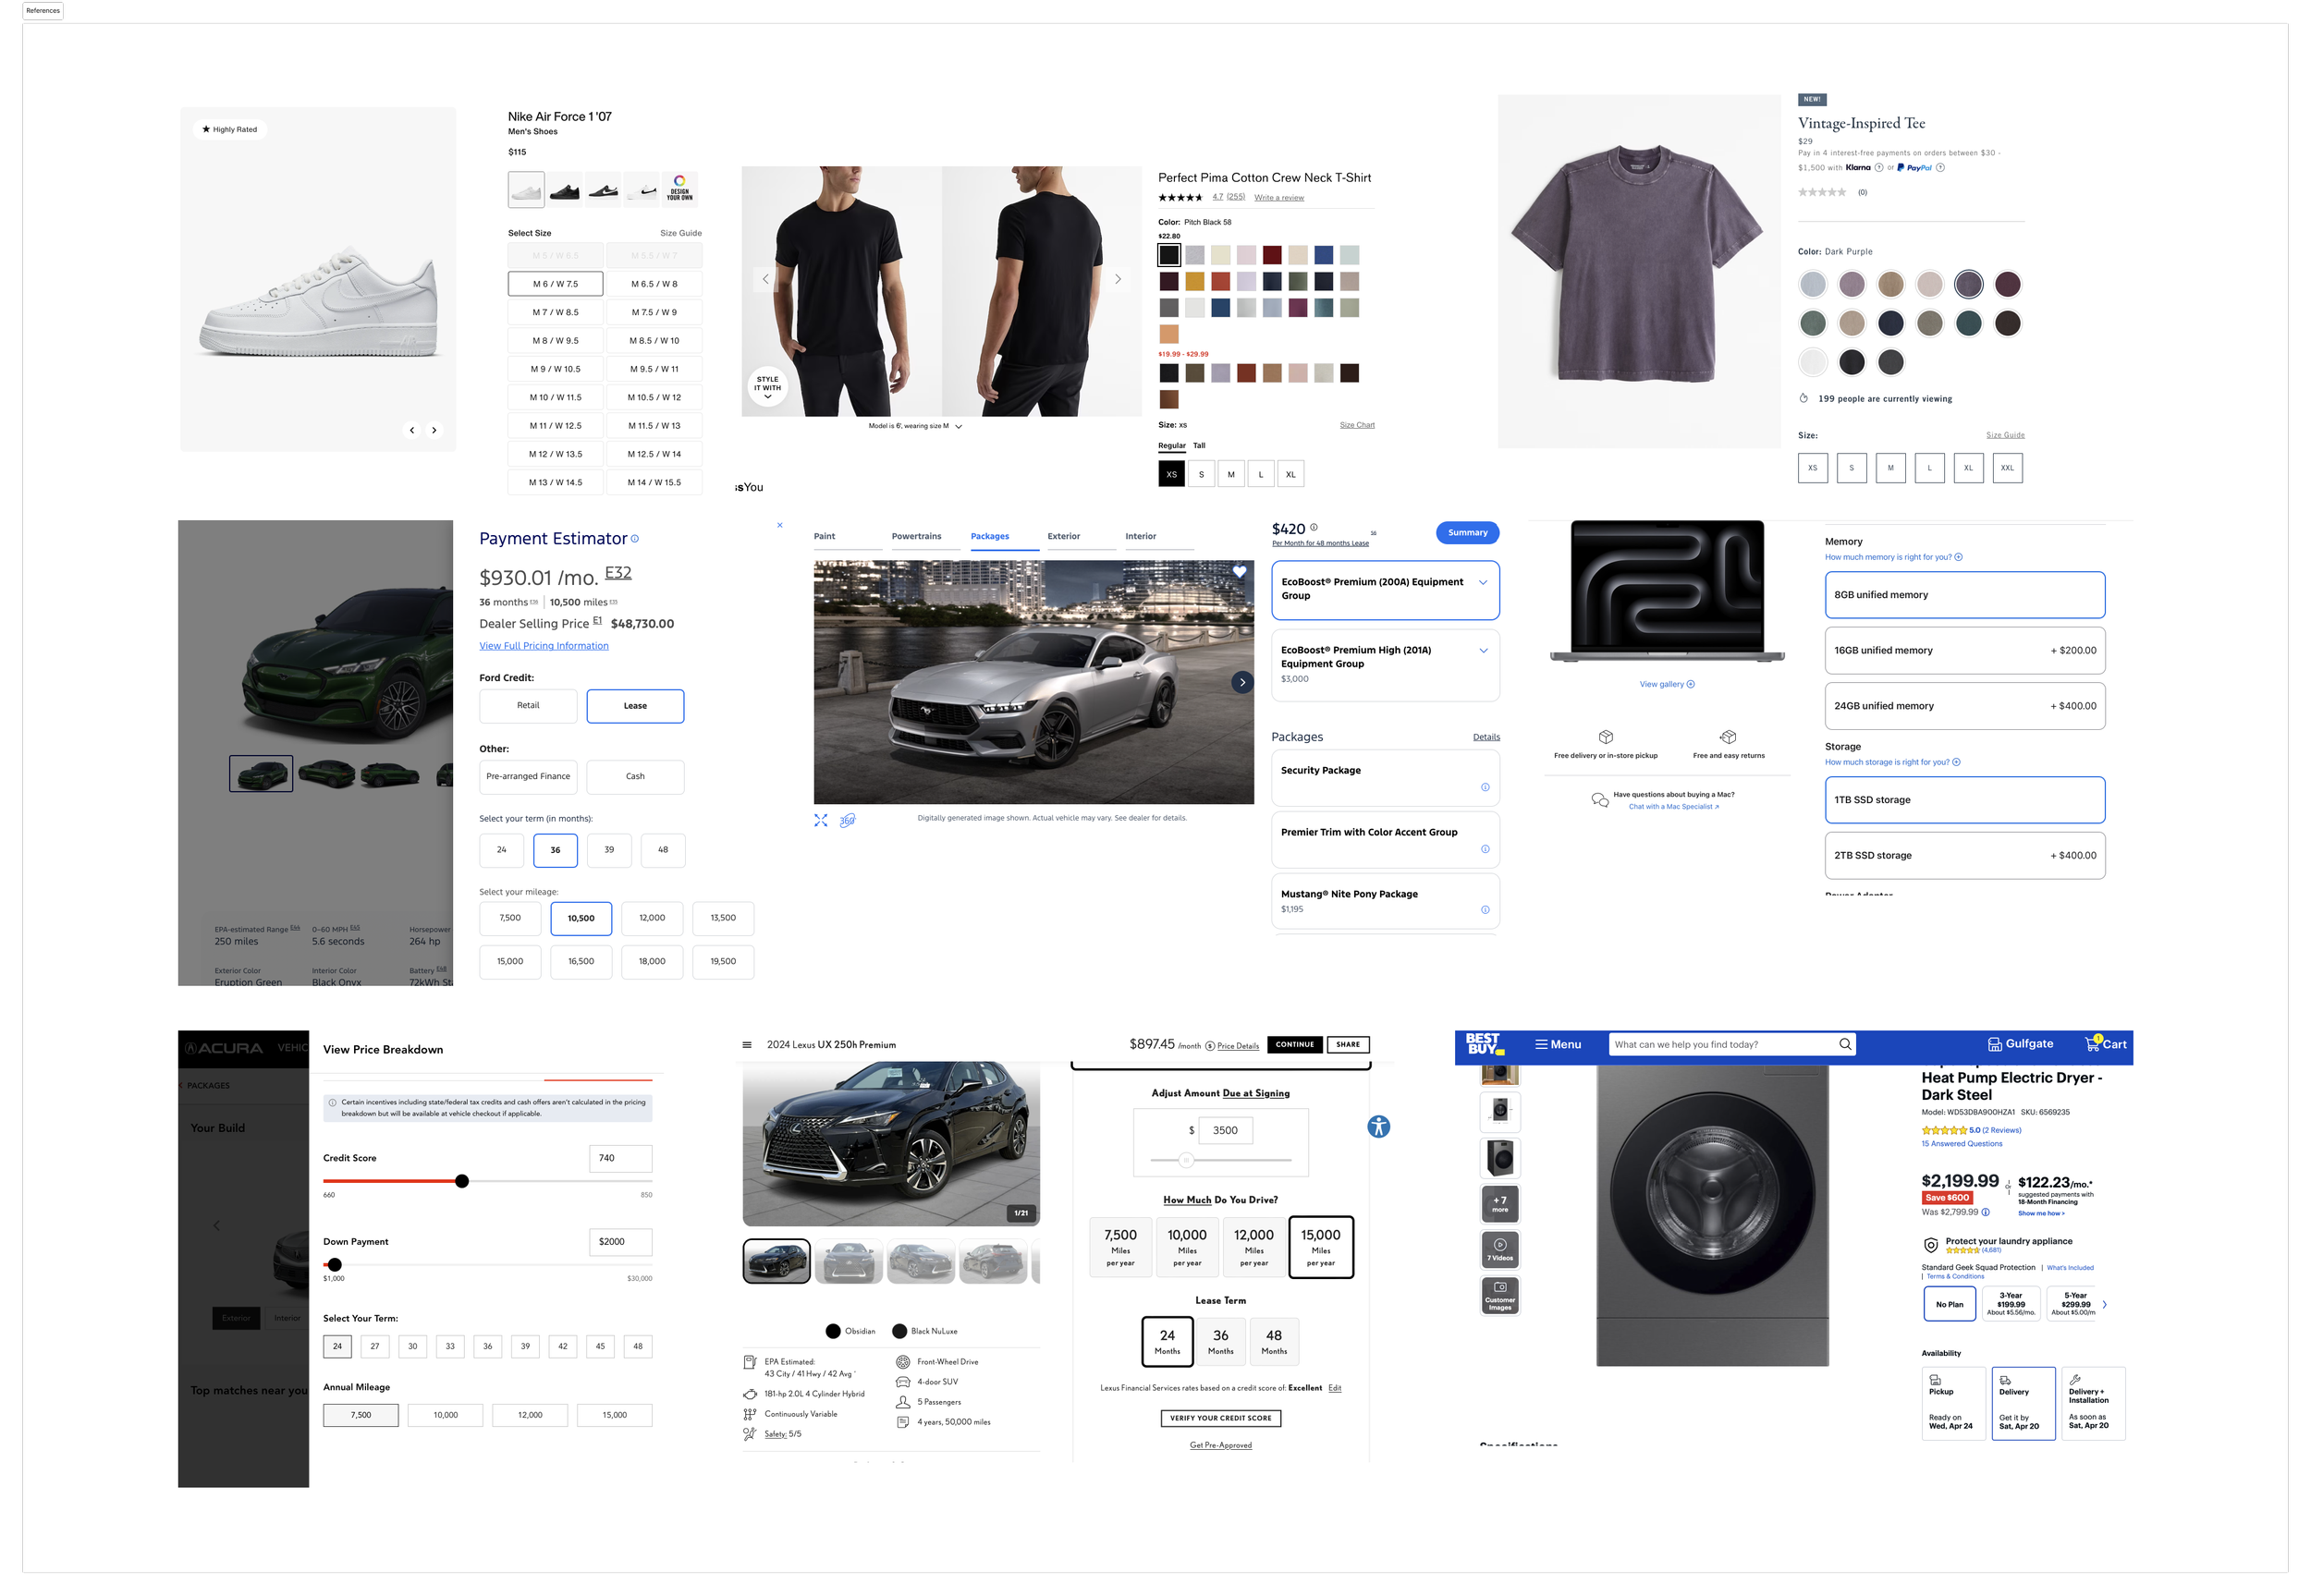Pick the Dark Purple color swatch for the tee
Viewport: 2311px width, 1596px height.
[x=1968, y=284]
